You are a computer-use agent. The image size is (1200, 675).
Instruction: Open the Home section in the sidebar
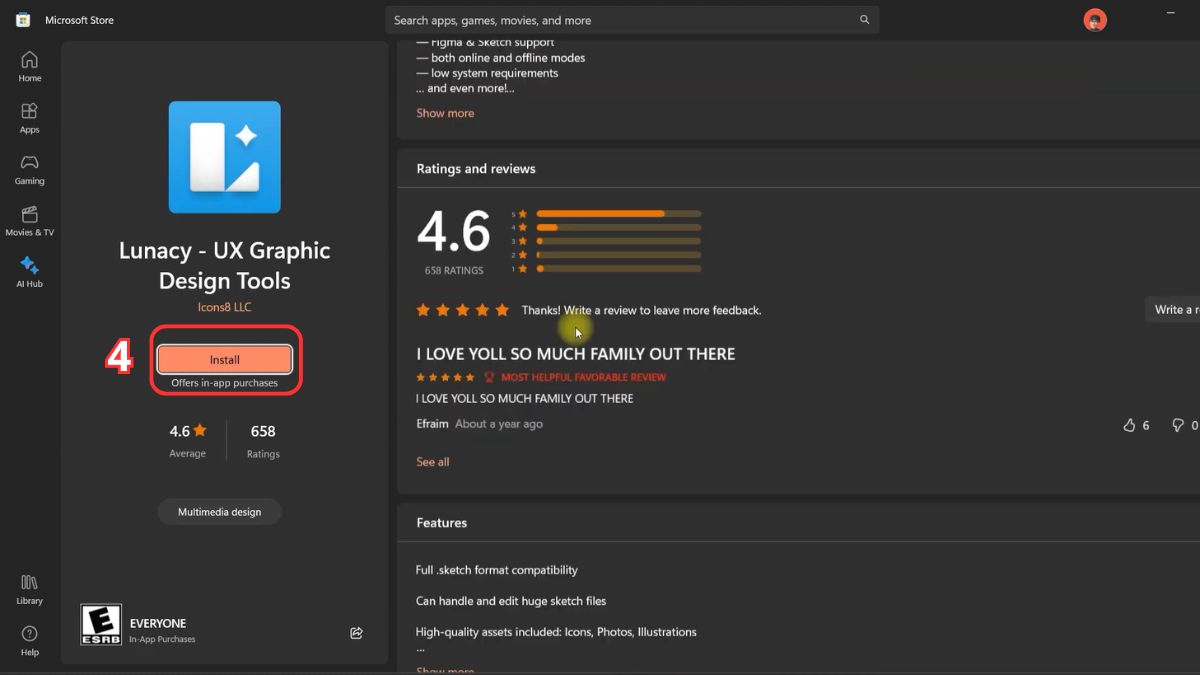coord(29,66)
